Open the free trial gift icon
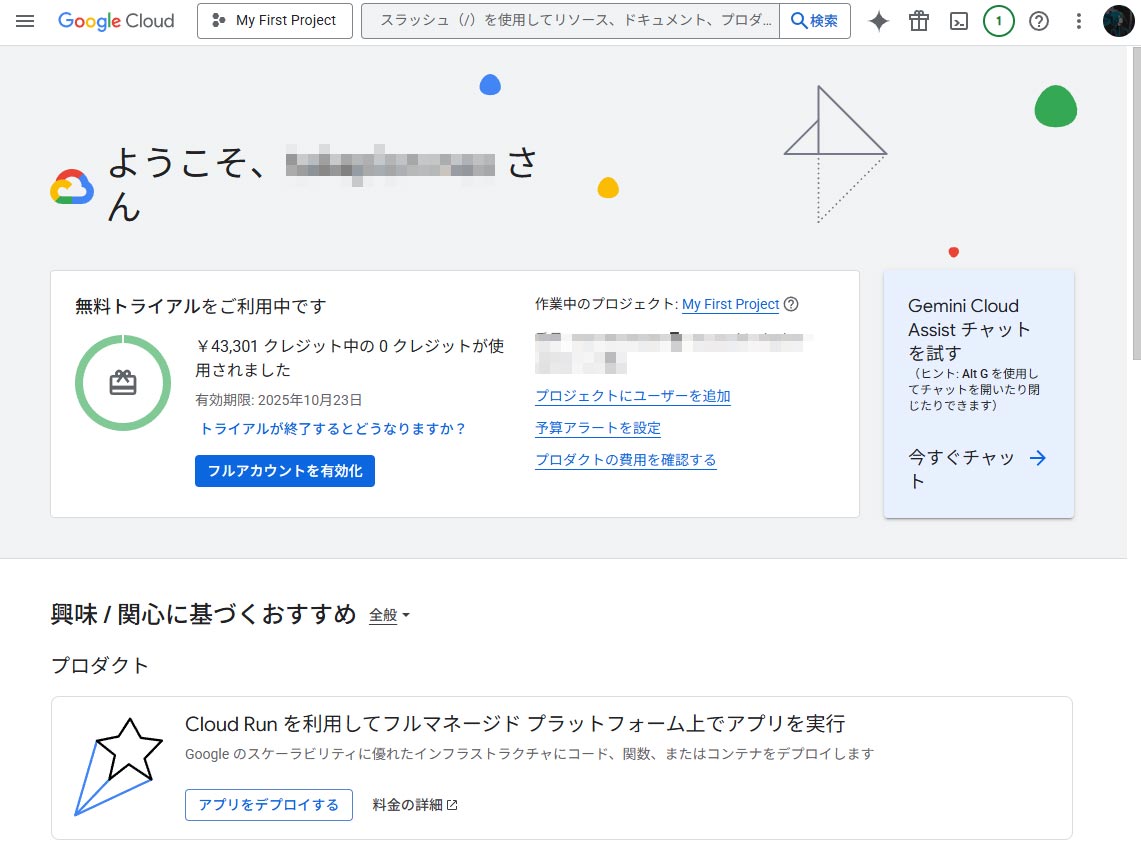 pos(919,21)
